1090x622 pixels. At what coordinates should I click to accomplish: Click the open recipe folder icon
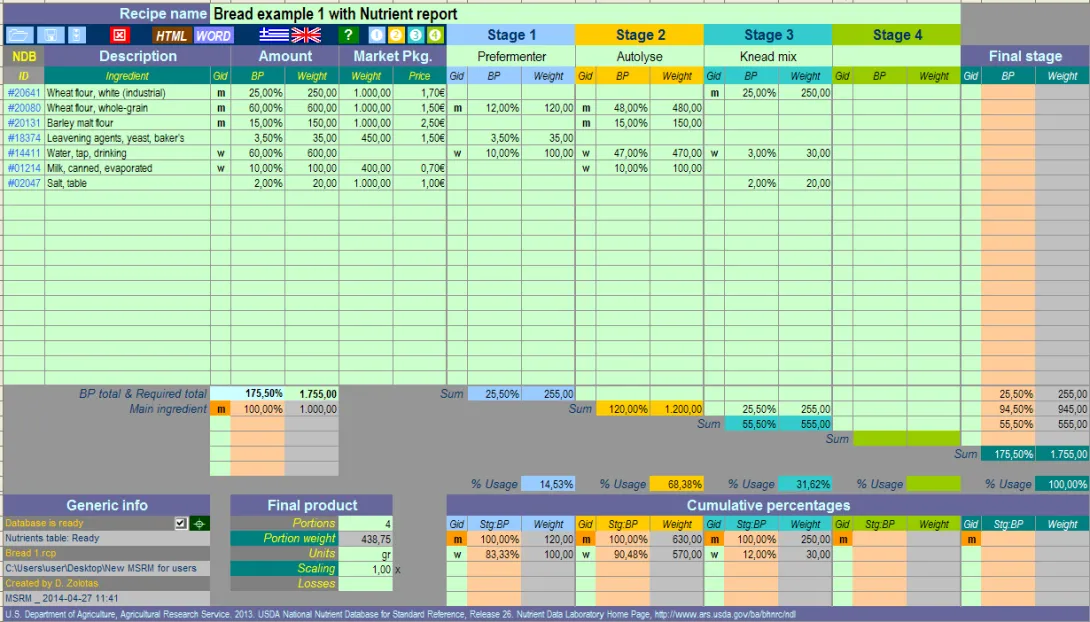(x=19, y=35)
